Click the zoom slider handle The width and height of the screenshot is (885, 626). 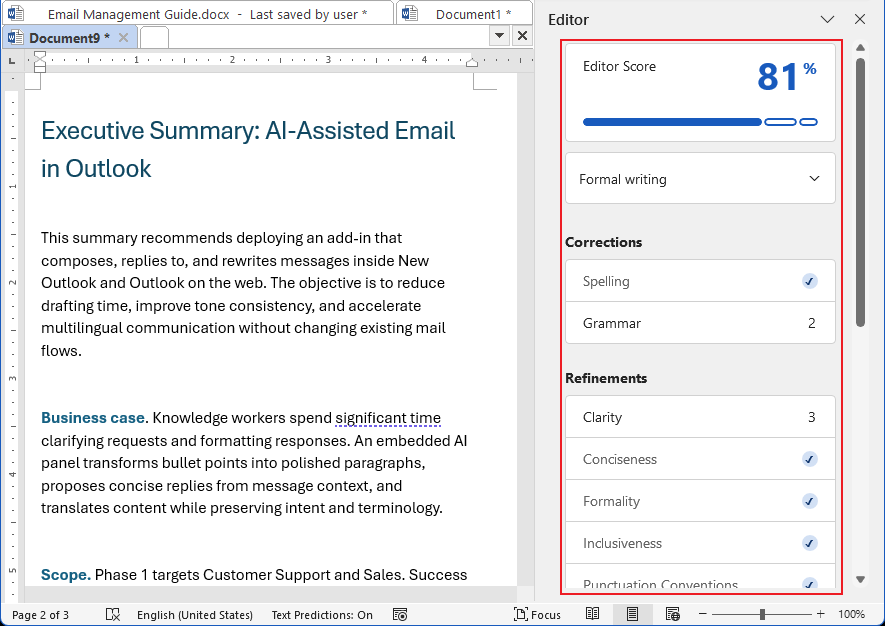click(762, 614)
